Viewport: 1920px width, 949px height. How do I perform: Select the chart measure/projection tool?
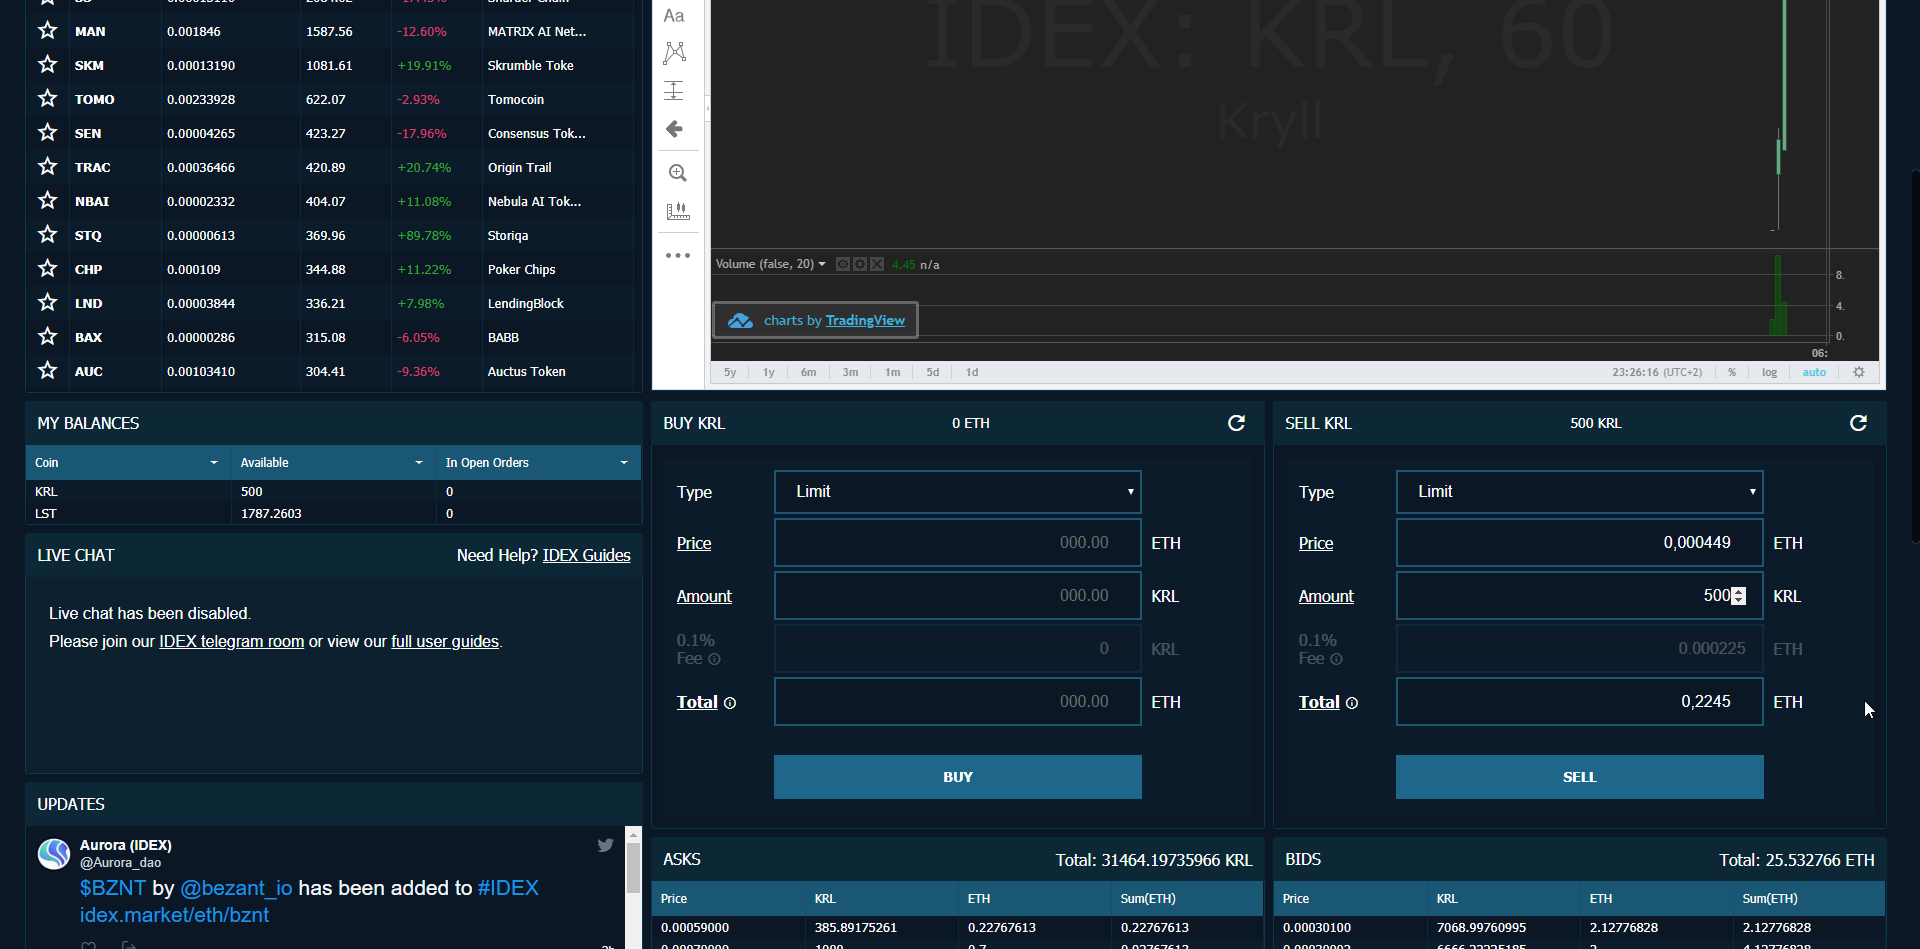tap(674, 91)
